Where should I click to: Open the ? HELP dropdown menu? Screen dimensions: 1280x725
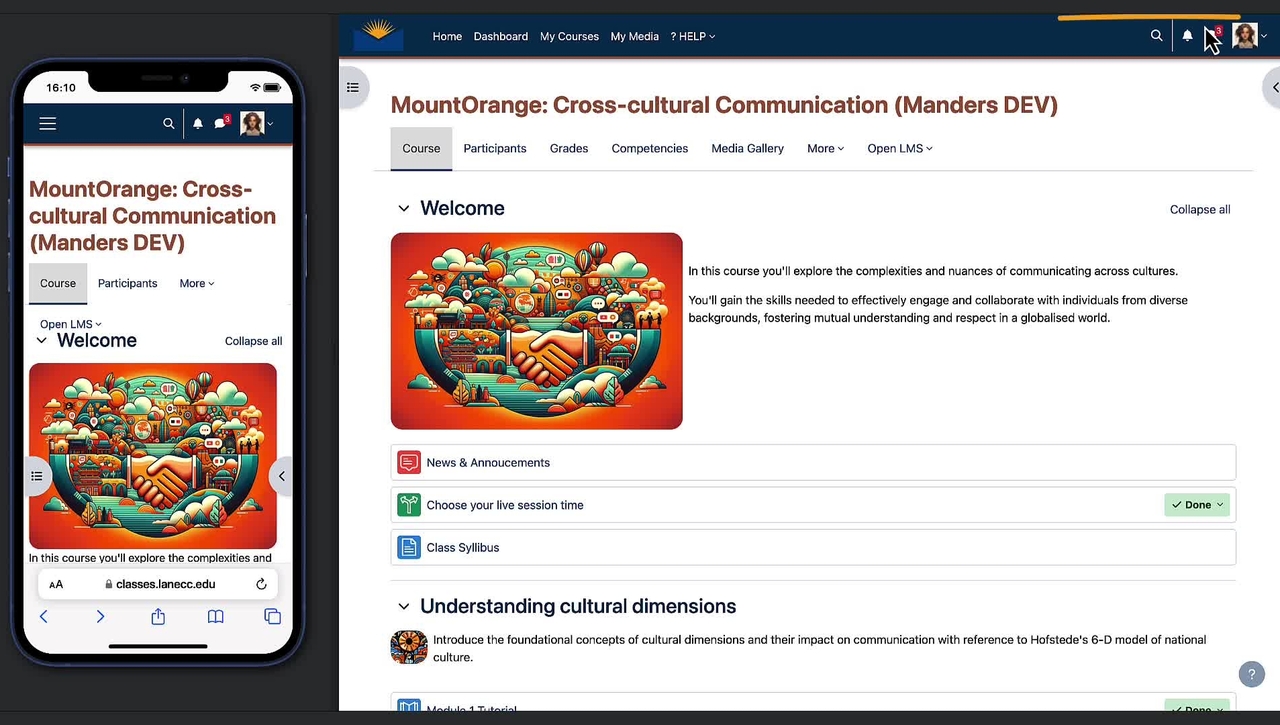click(x=693, y=36)
